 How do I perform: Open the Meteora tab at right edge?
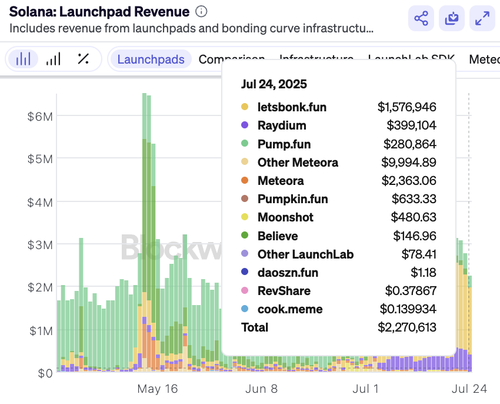pos(484,59)
